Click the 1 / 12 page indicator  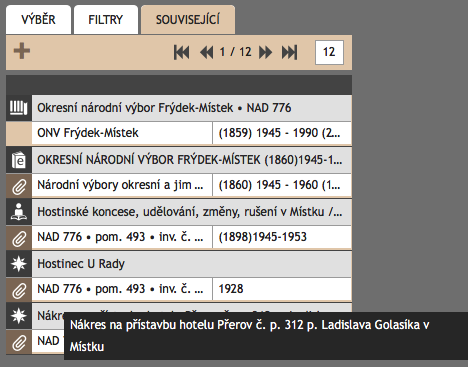(x=235, y=52)
